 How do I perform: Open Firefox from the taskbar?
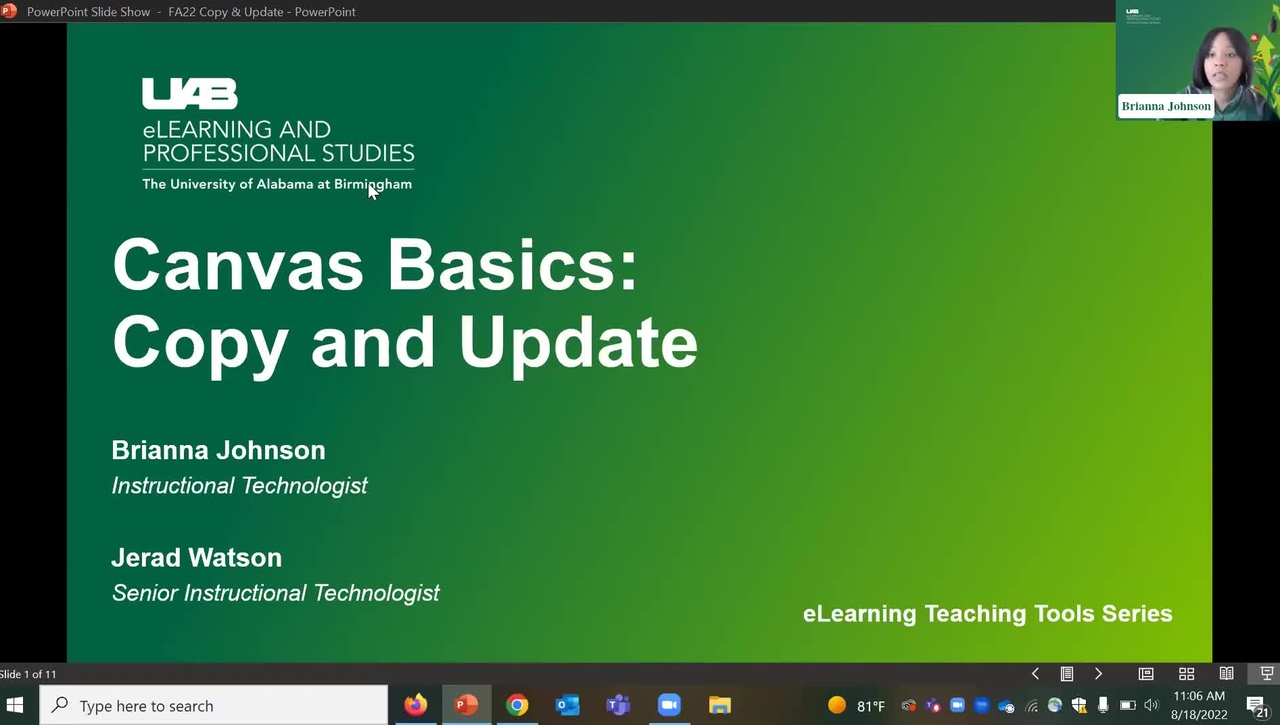click(415, 705)
